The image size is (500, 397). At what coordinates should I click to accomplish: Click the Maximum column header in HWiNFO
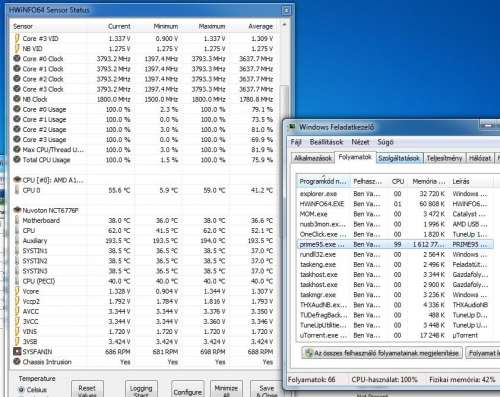coord(212,26)
